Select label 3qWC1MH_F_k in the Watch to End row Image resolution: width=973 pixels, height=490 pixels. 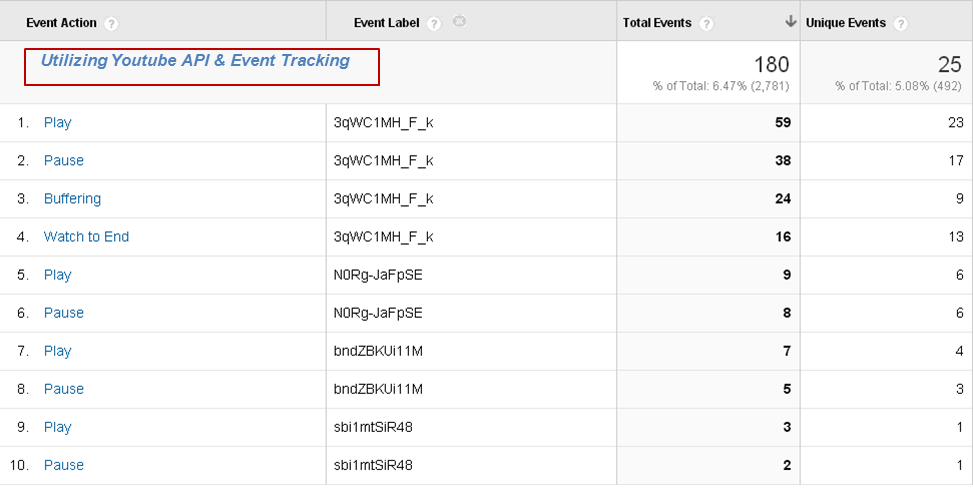(383, 237)
